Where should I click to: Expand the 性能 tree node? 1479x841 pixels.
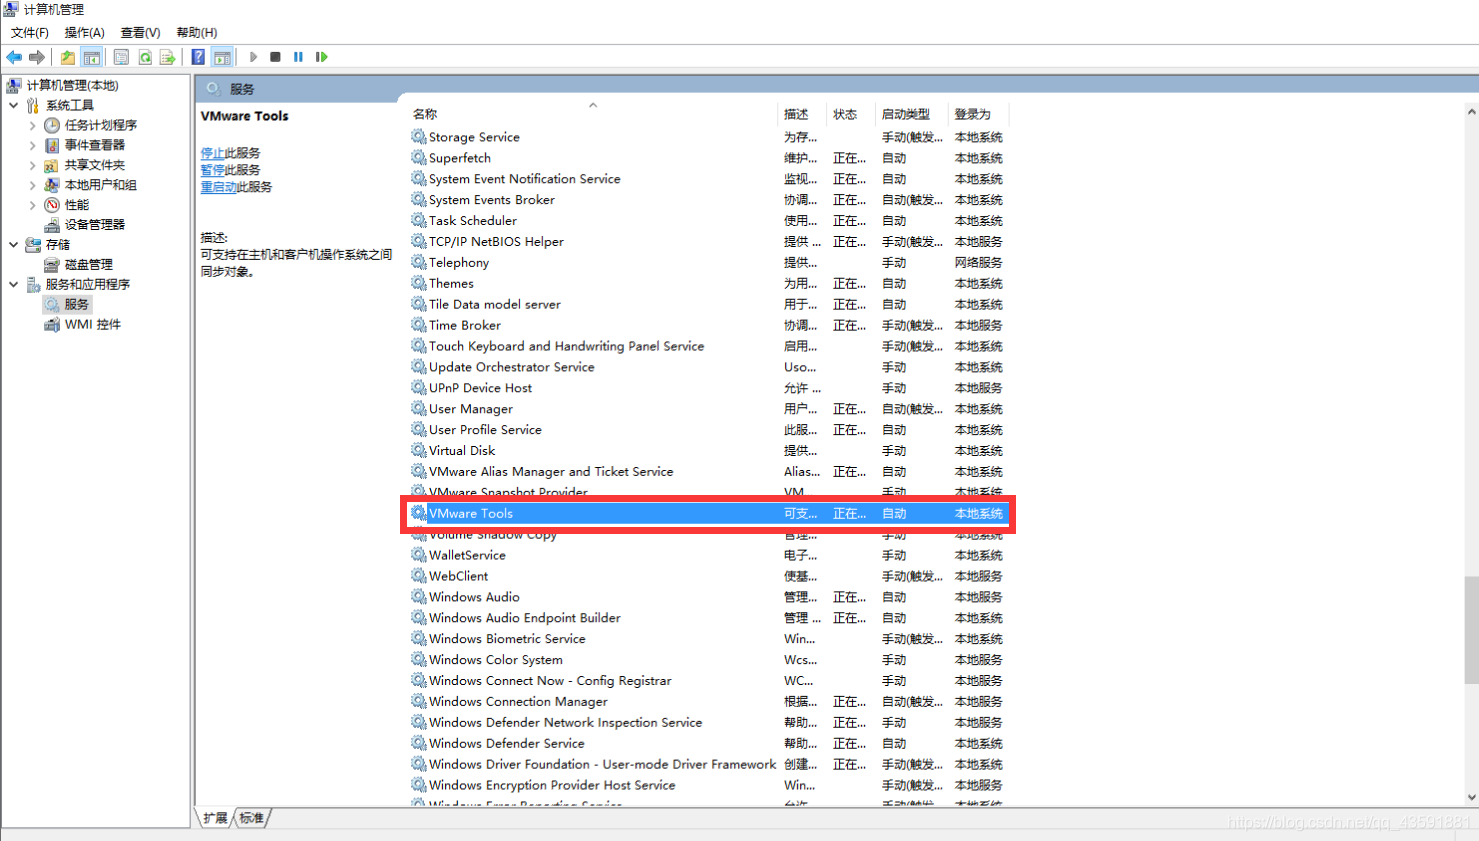pyautogui.click(x=32, y=205)
